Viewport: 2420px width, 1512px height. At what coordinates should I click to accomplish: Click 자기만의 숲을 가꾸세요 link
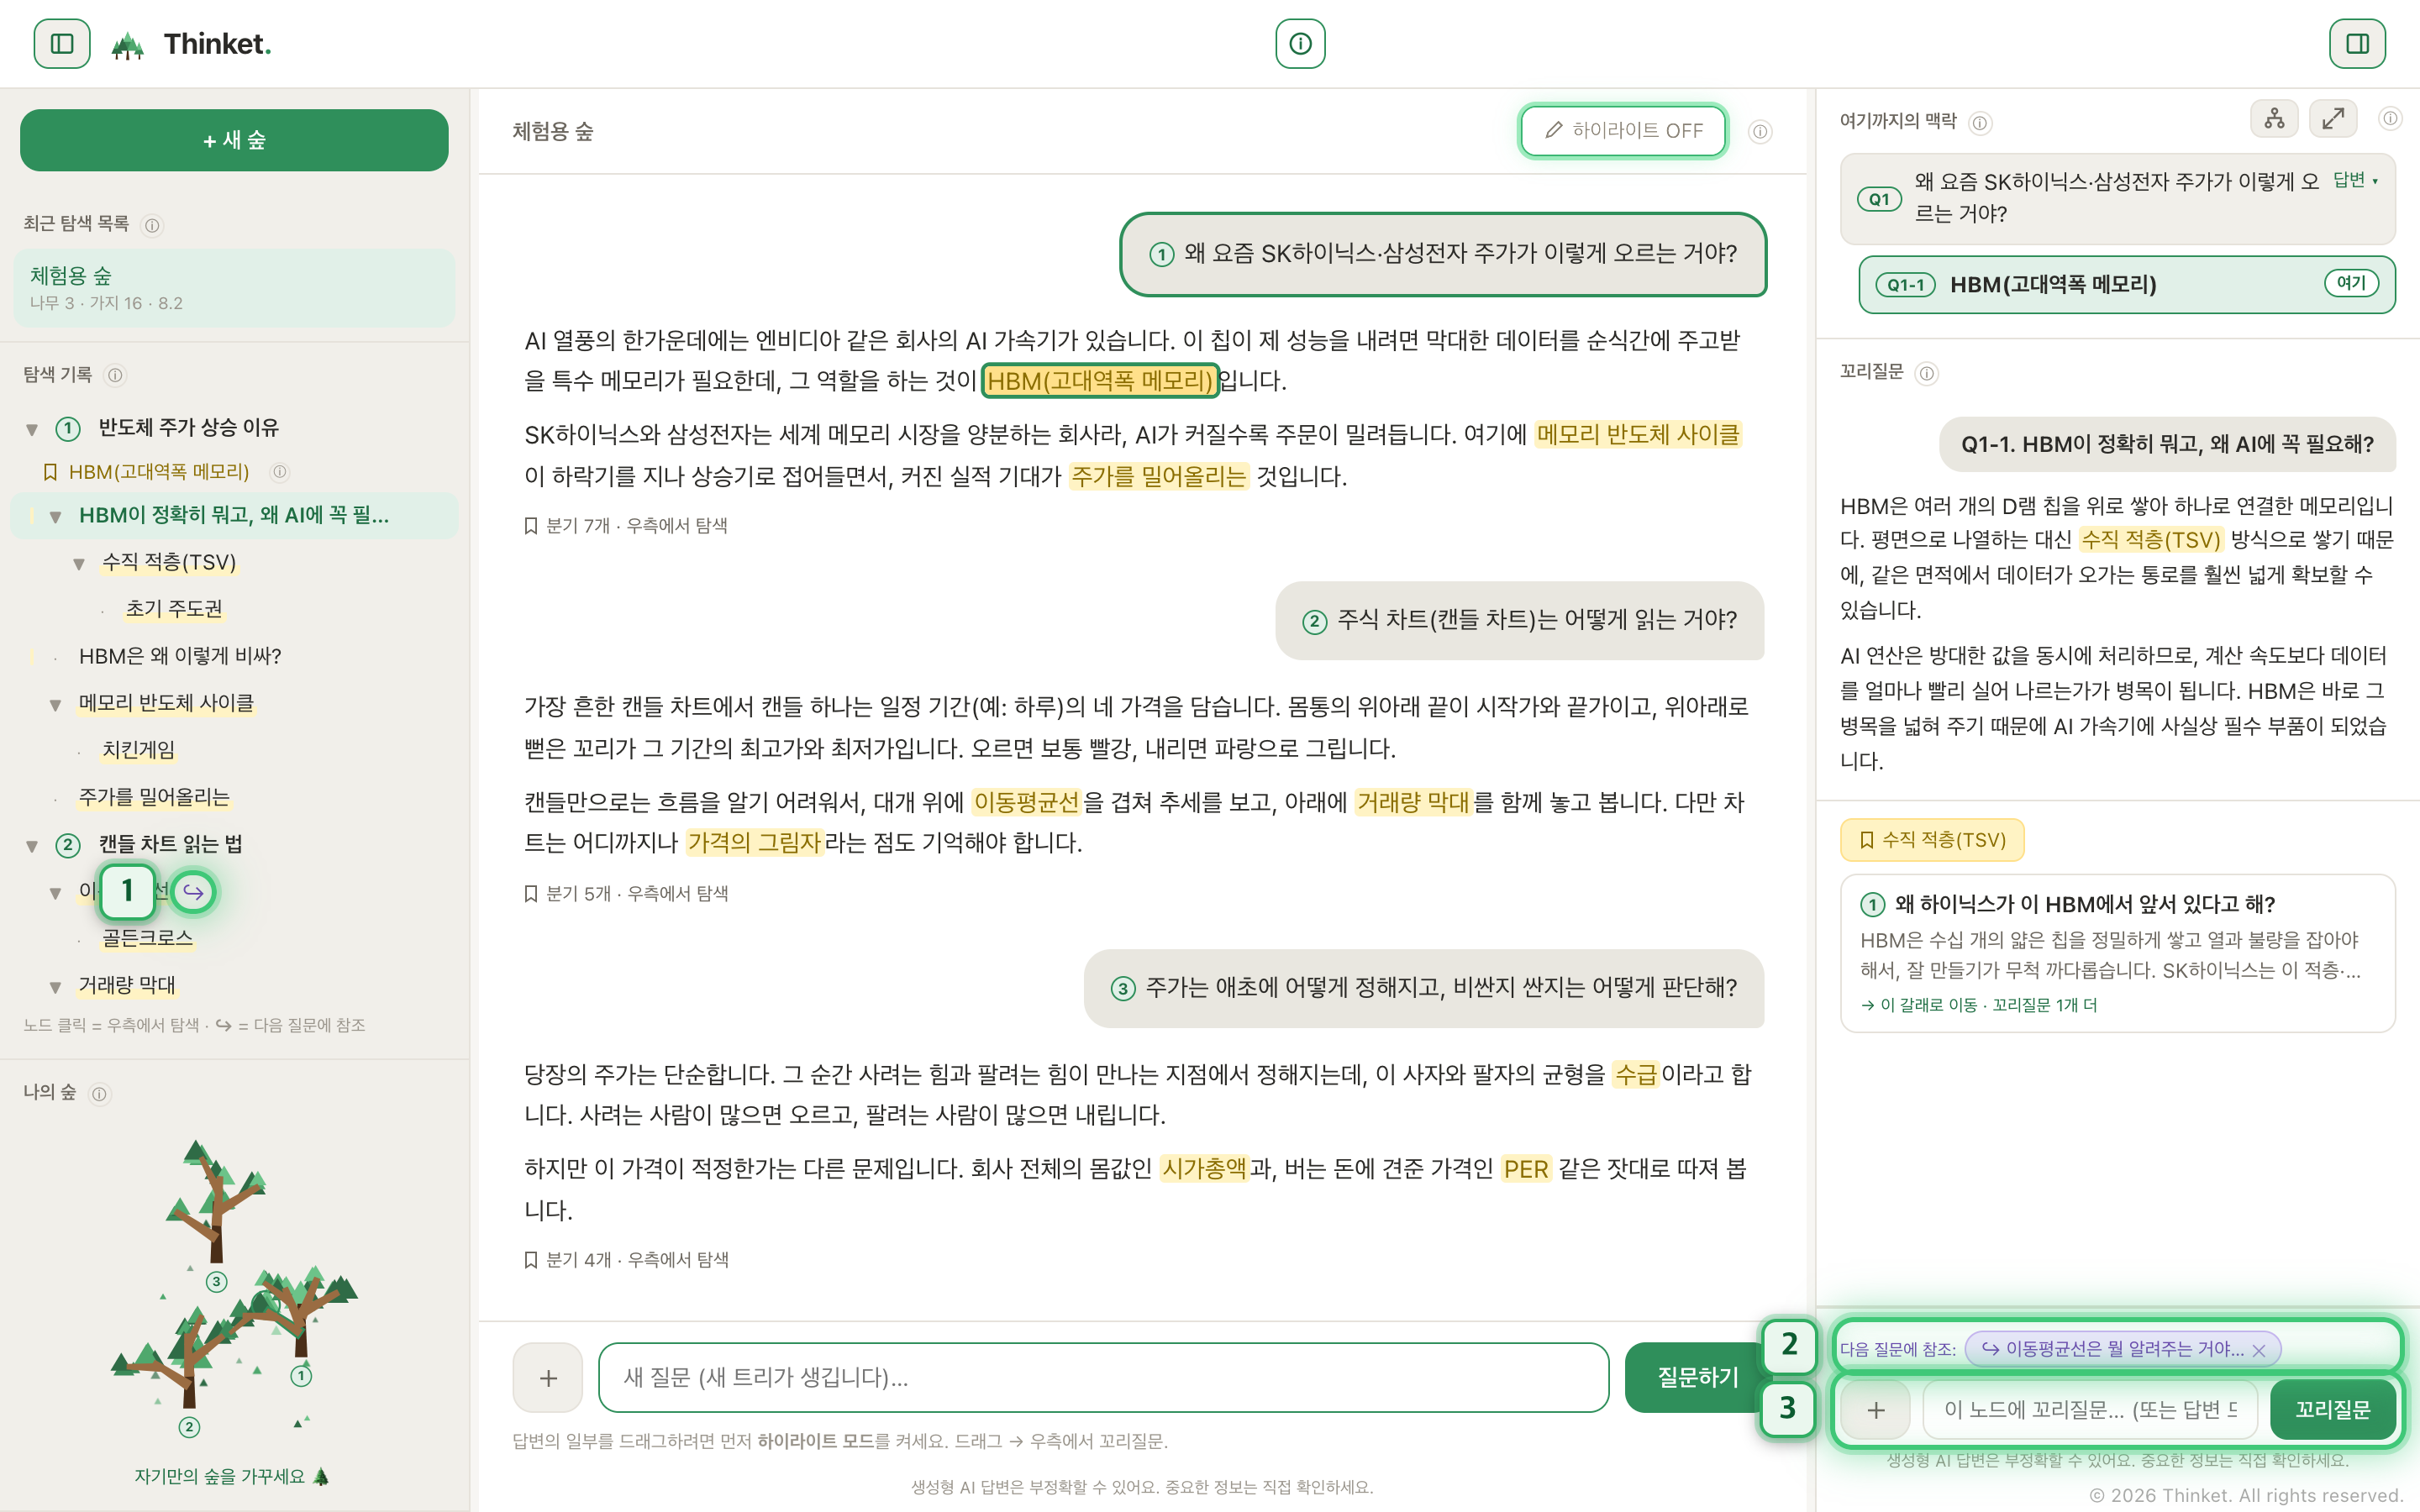pyautogui.click(x=232, y=1477)
